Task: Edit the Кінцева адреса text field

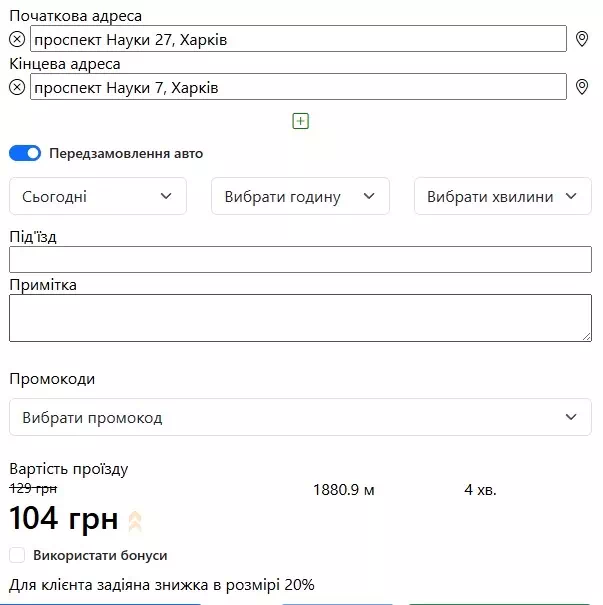Action: [x=298, y=88]
